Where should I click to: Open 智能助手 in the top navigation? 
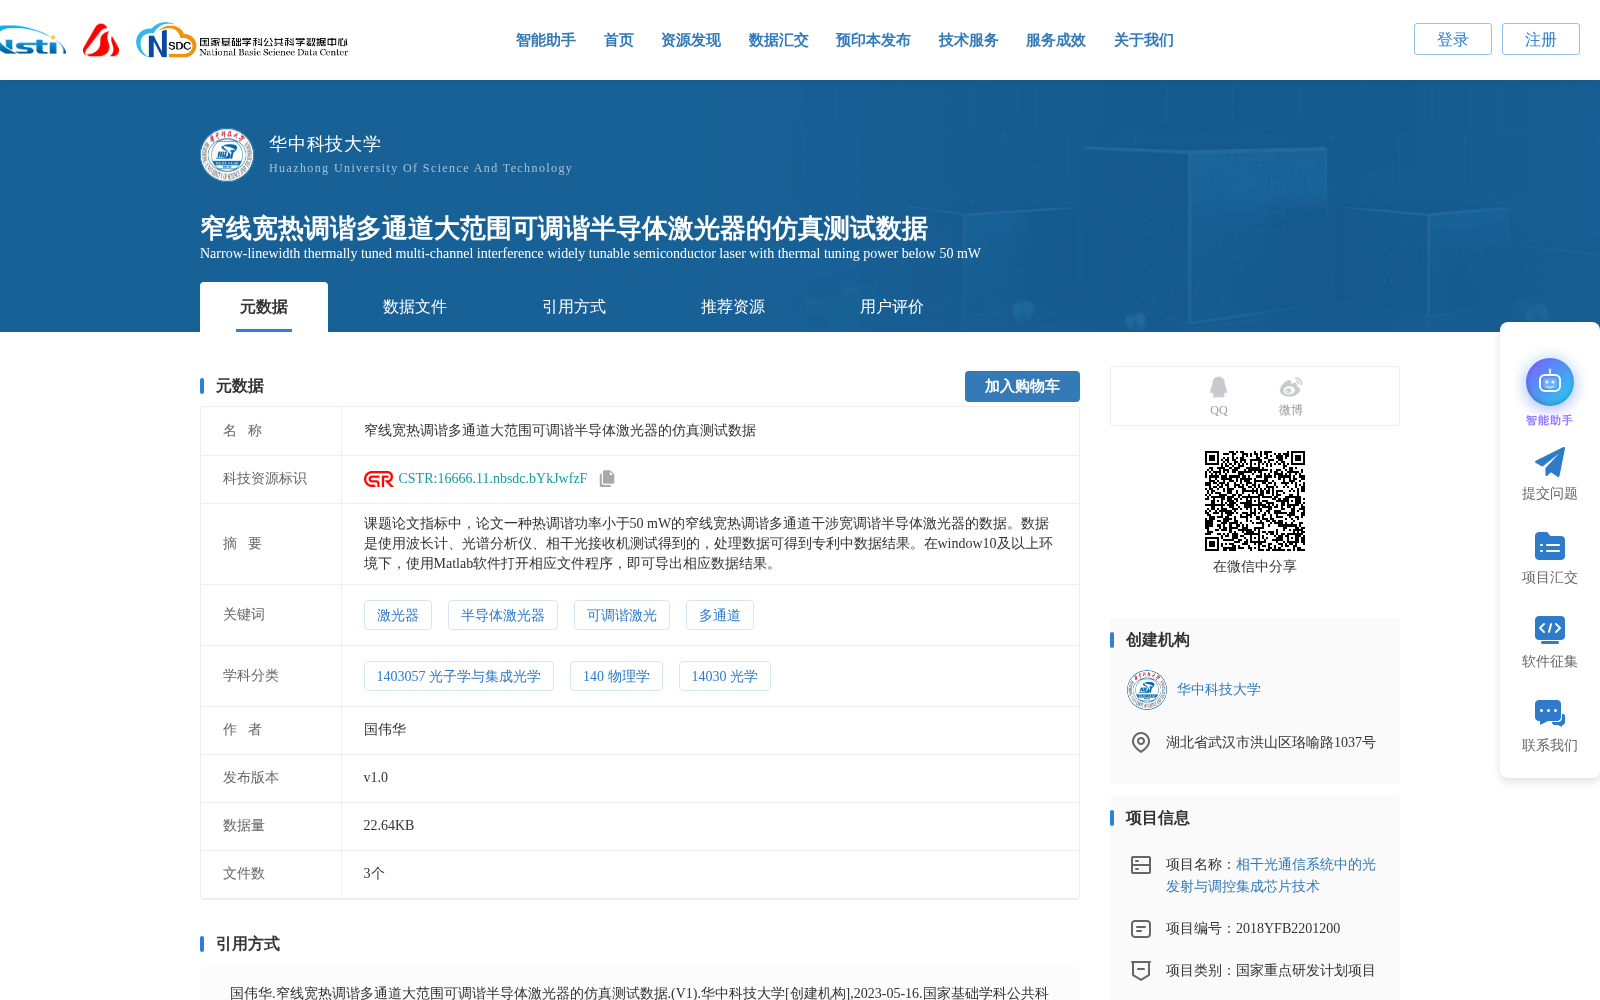click(546, 40)
